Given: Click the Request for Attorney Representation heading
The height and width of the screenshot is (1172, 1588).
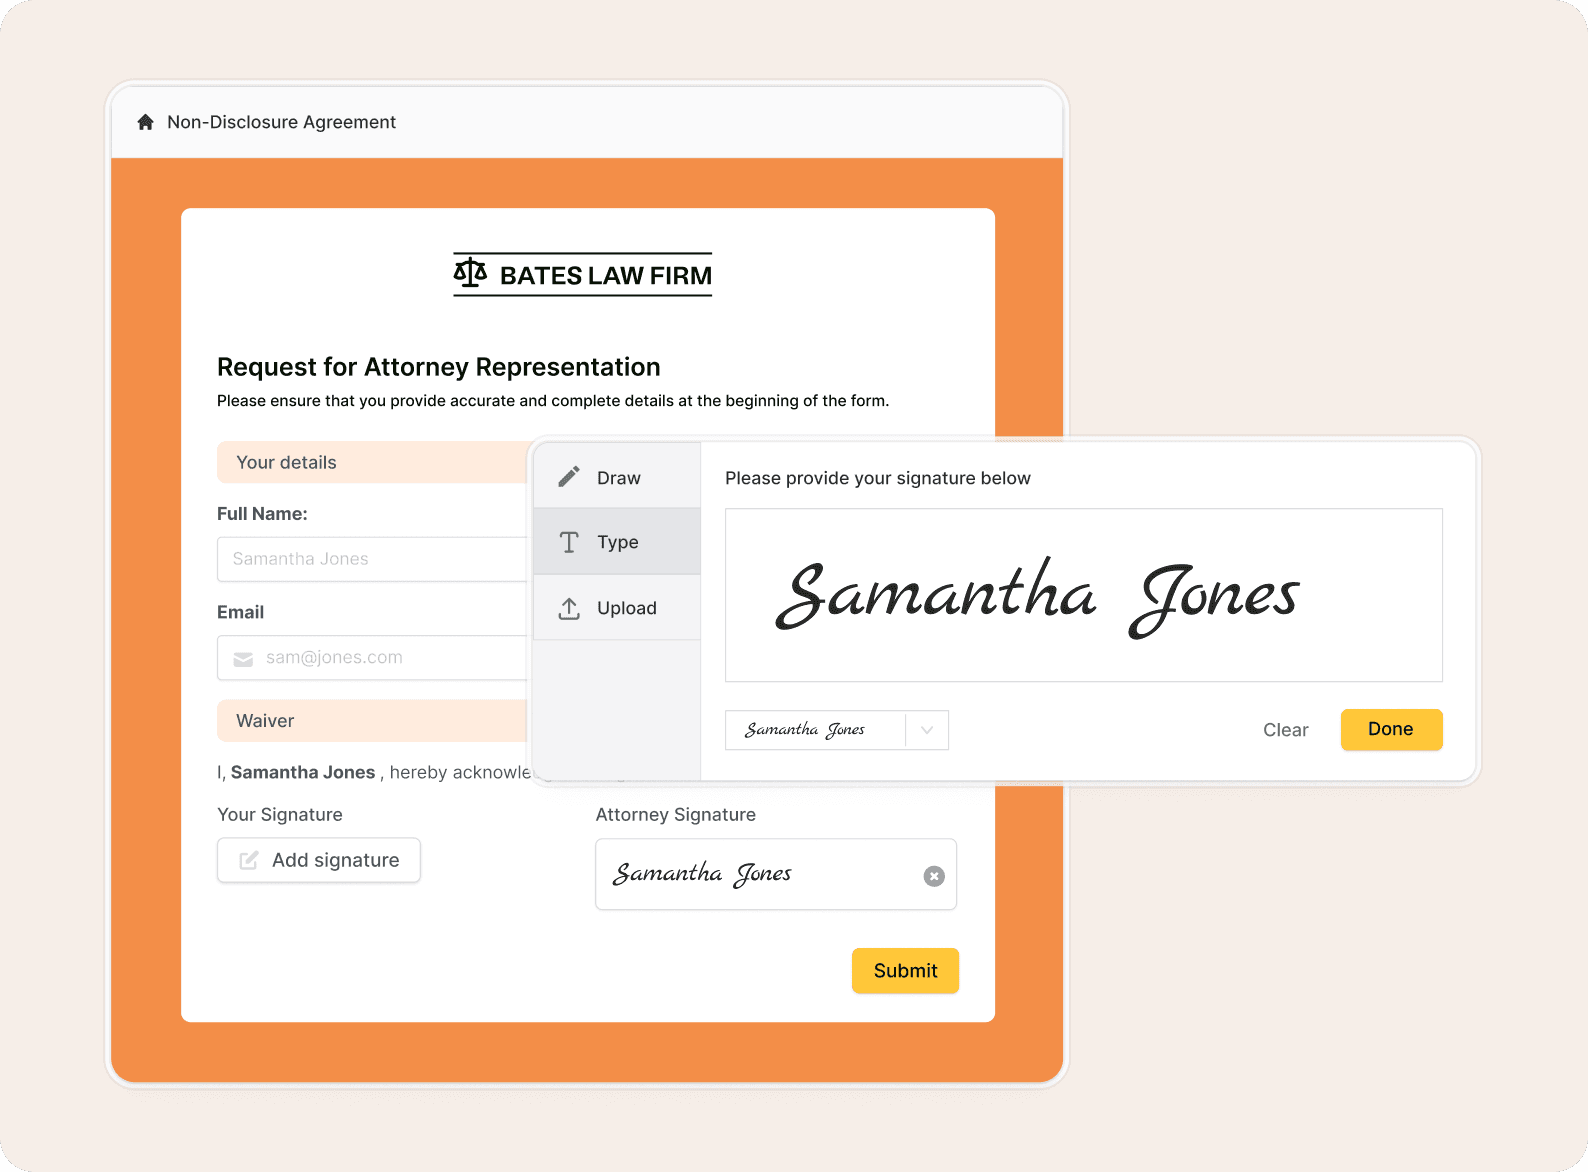Looking at the screenshot, I should click(439, 367).
